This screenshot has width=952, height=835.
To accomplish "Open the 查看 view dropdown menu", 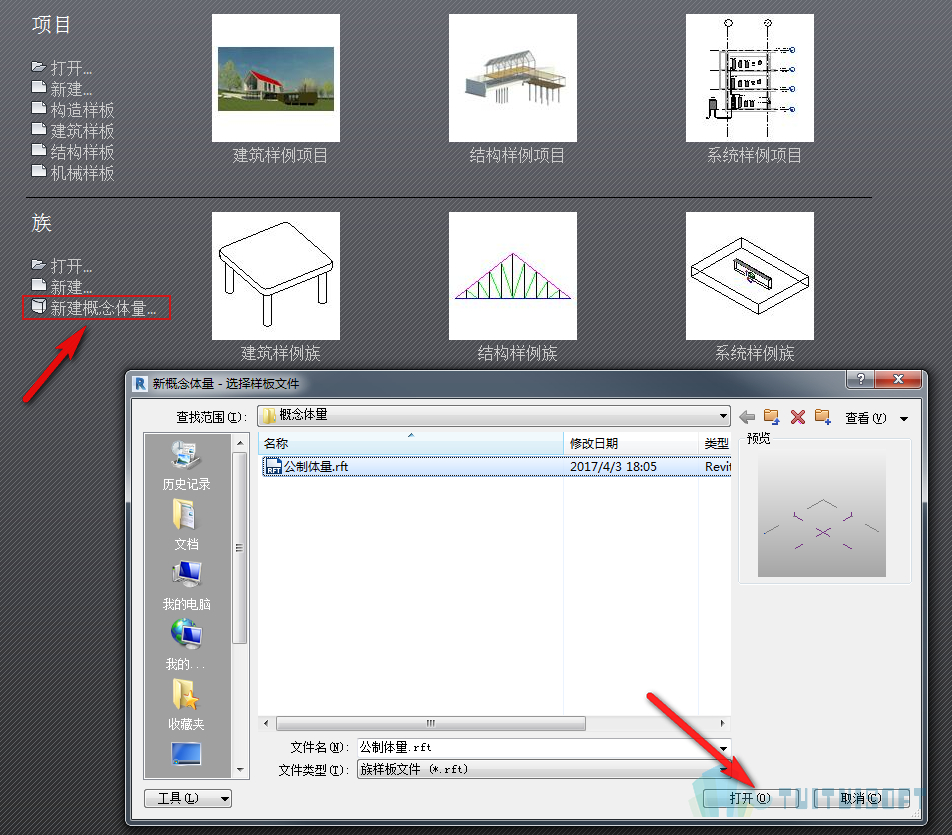I will [x=877, y=418].
